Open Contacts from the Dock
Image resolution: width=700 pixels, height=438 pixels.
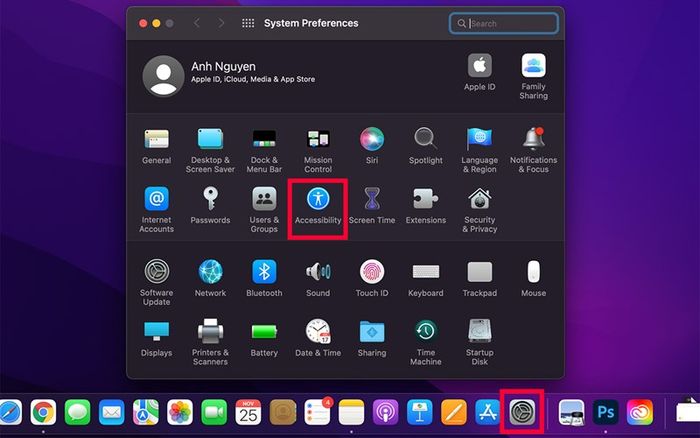click(283, 412)
